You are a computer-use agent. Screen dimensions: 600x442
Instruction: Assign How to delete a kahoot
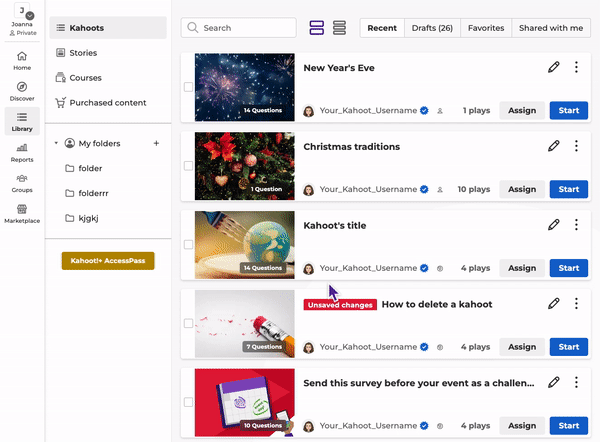pyautogui.click(x=522, y=347)
